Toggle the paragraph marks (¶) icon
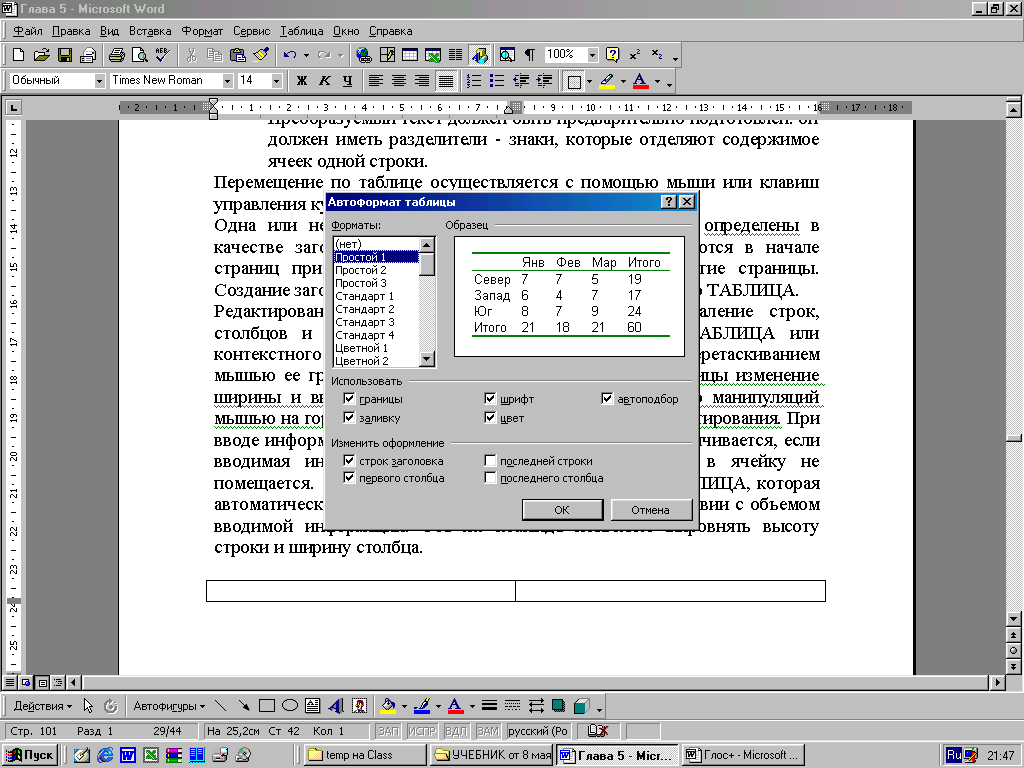 [529, 55]
